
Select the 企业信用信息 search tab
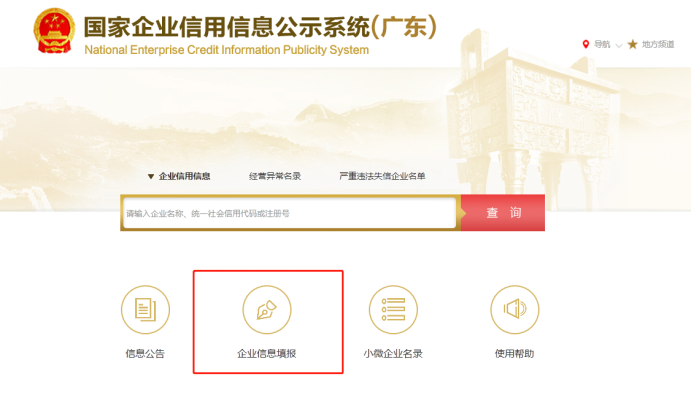pyautogui.click(x=184, y=176)
